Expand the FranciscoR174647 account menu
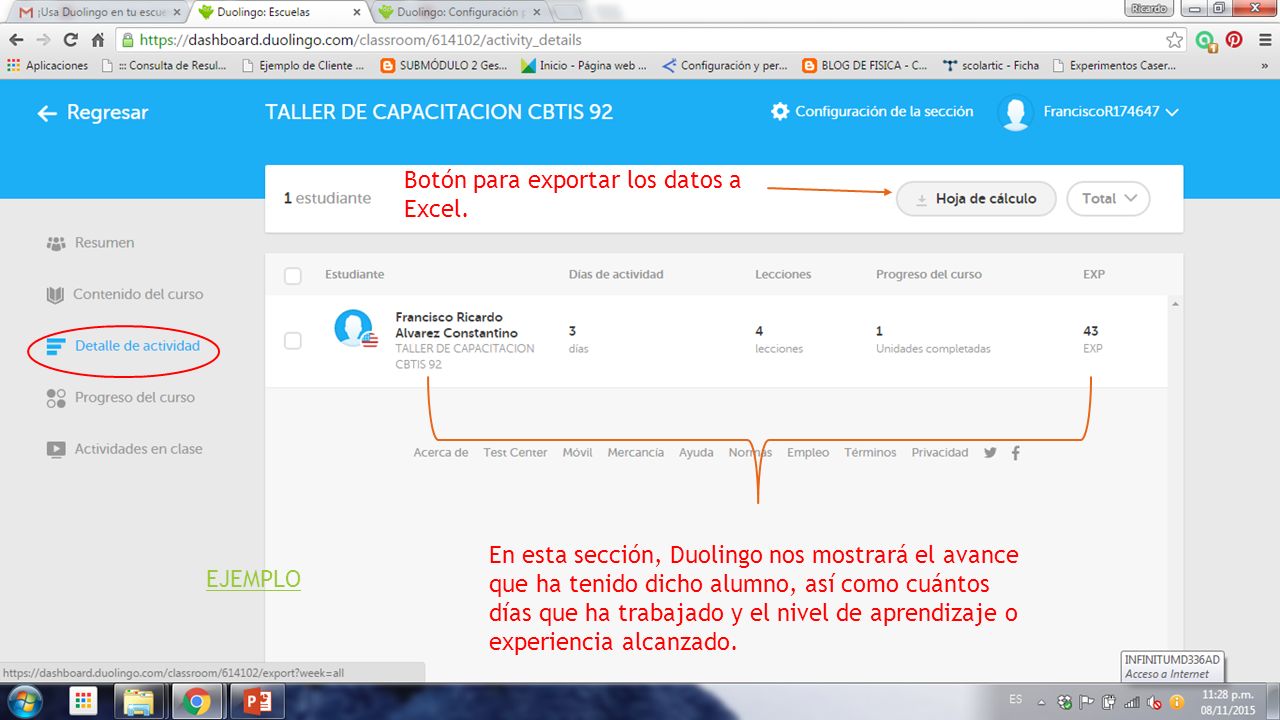This screenshot has height=720, width=1280. click(x=1172, y=112)
